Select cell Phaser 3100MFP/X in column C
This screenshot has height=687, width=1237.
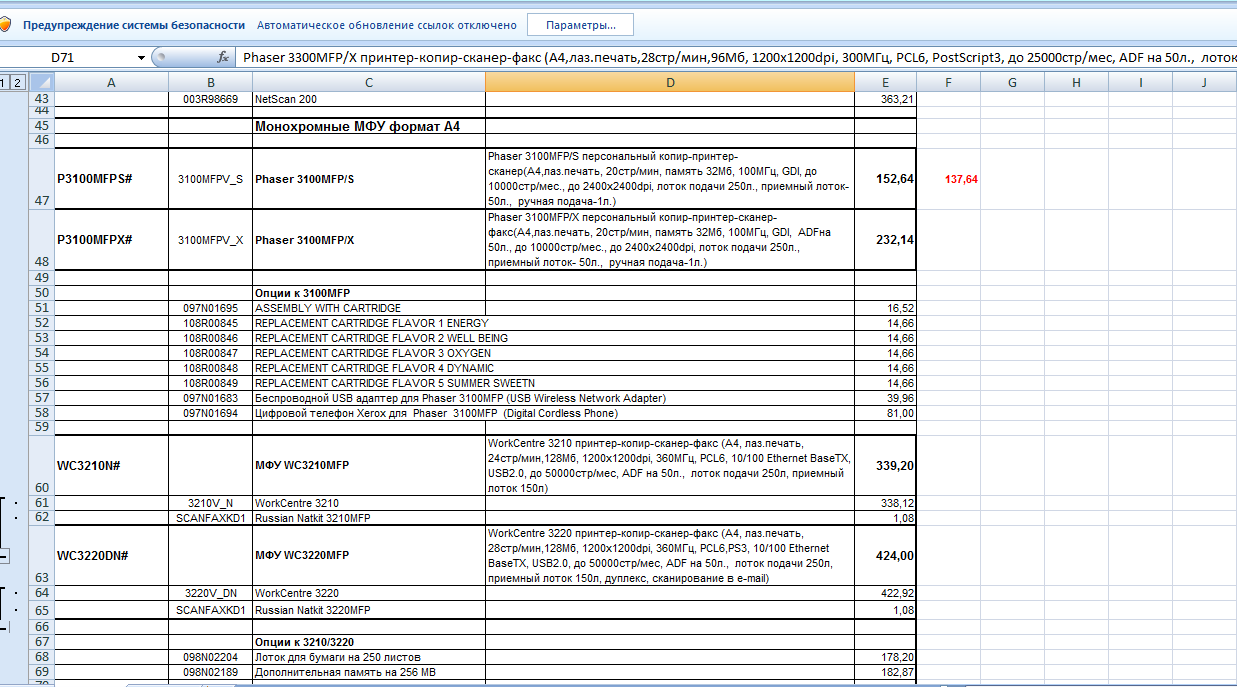369,240
